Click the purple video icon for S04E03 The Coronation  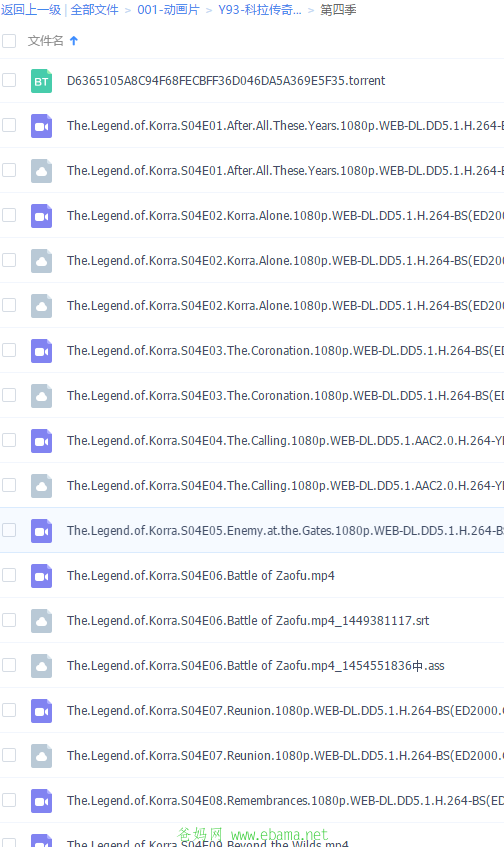tap(42, 351)
